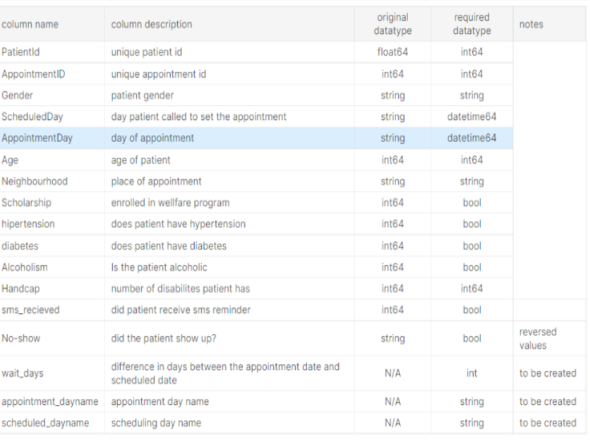Select the hipertension row name

coord(28,224)
